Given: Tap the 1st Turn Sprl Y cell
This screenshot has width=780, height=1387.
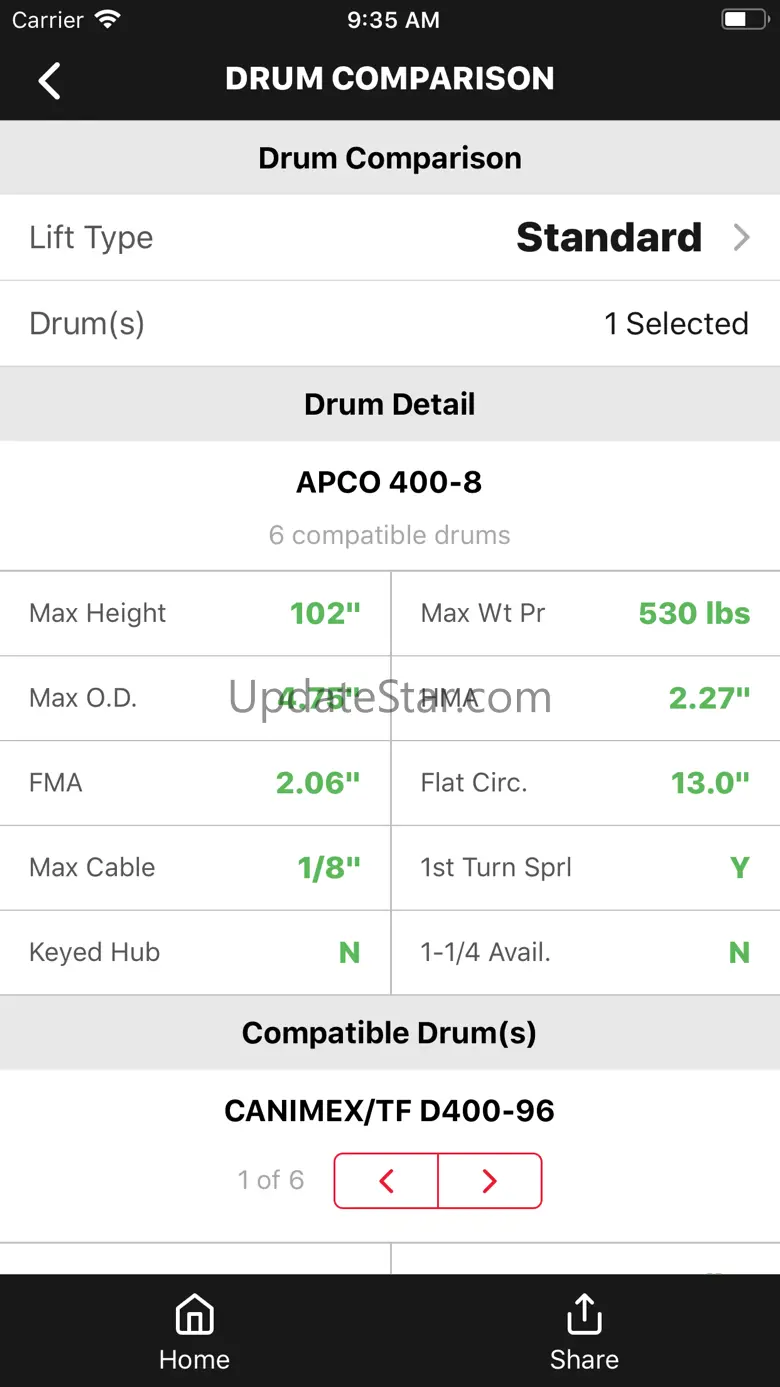Looking at the screenshot, I should point(586,867).
